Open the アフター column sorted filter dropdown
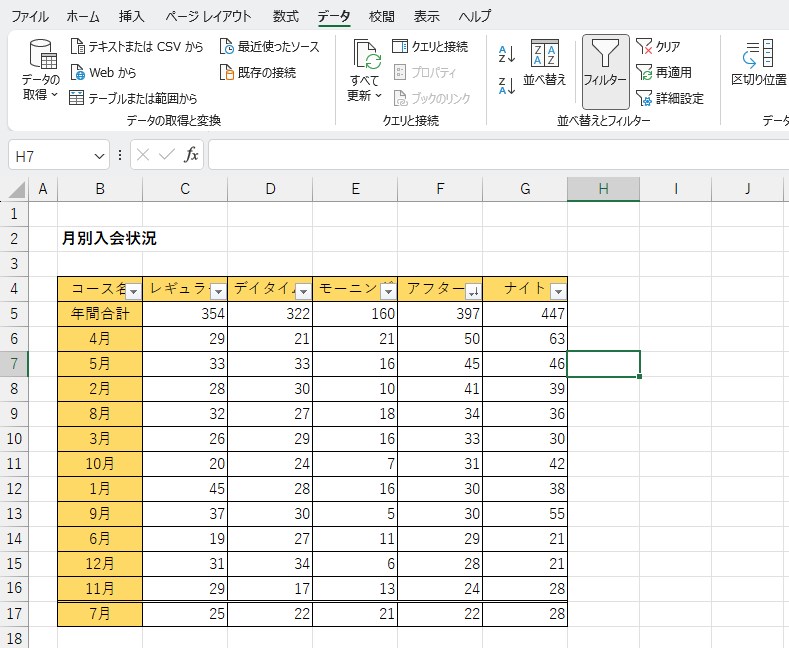Screen dimensions: 789x648 (473, 291)
